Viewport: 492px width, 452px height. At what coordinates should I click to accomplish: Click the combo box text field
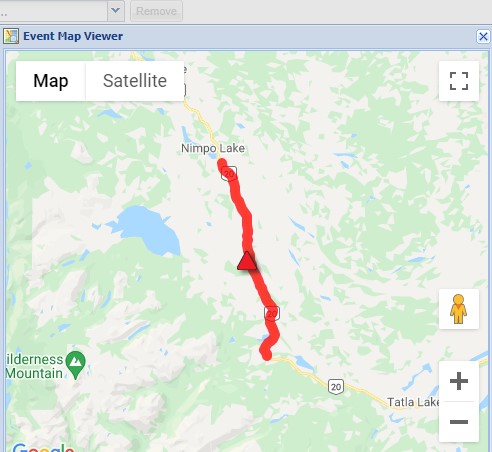(x=53, y=11)
